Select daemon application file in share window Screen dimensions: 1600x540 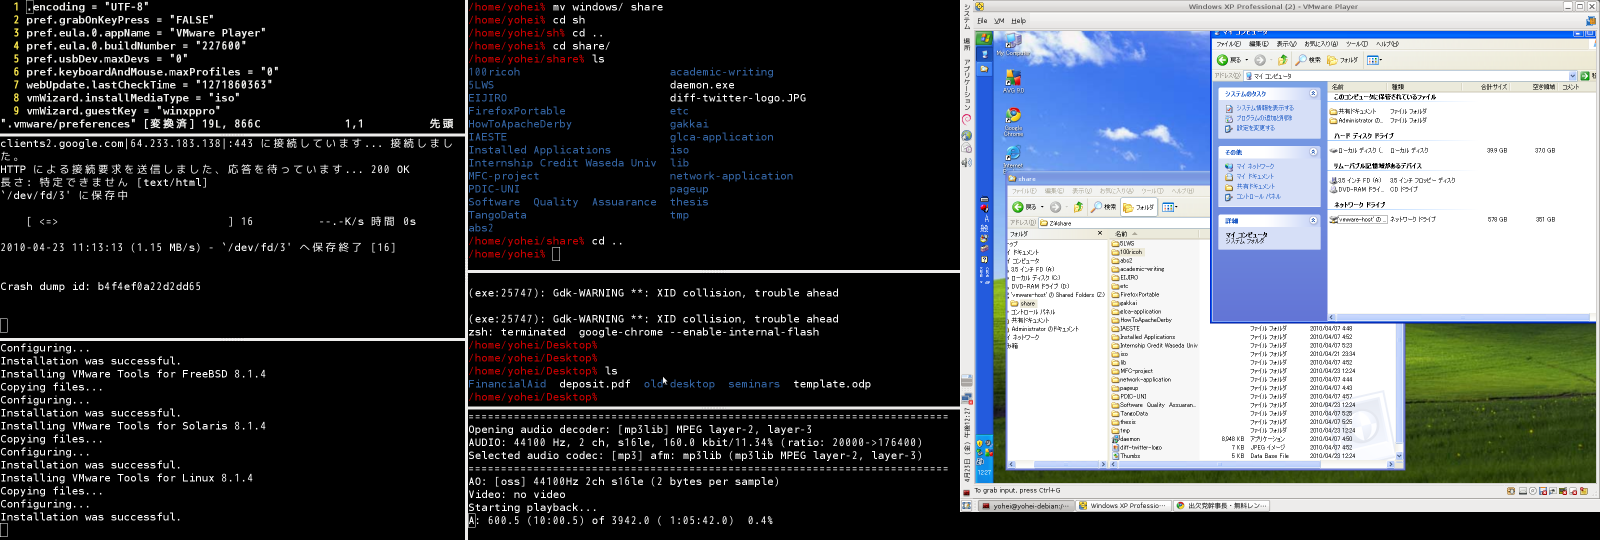coord(1127,438)
